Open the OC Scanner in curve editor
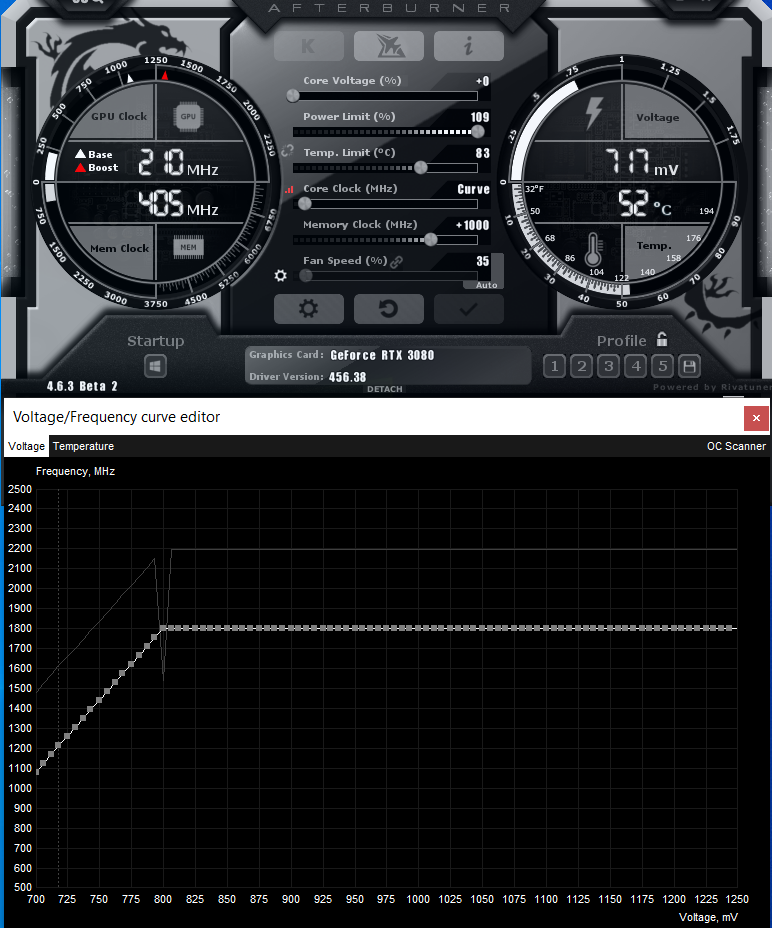The height and width of the screenshot is (928, 772). point(736,446)
